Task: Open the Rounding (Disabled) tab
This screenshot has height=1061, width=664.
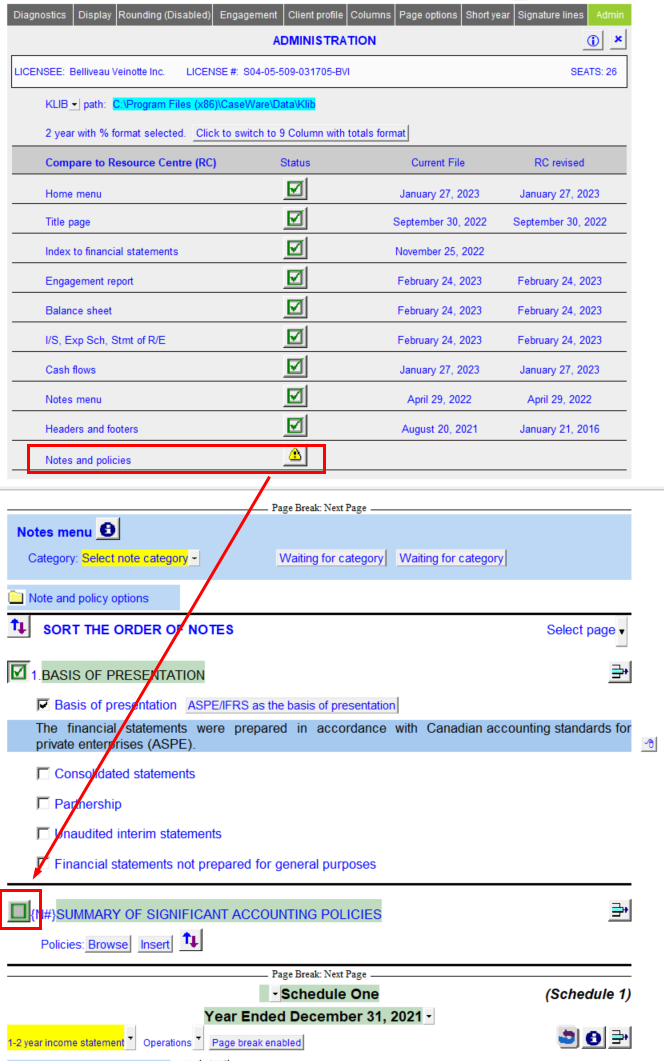Action: 164,15
